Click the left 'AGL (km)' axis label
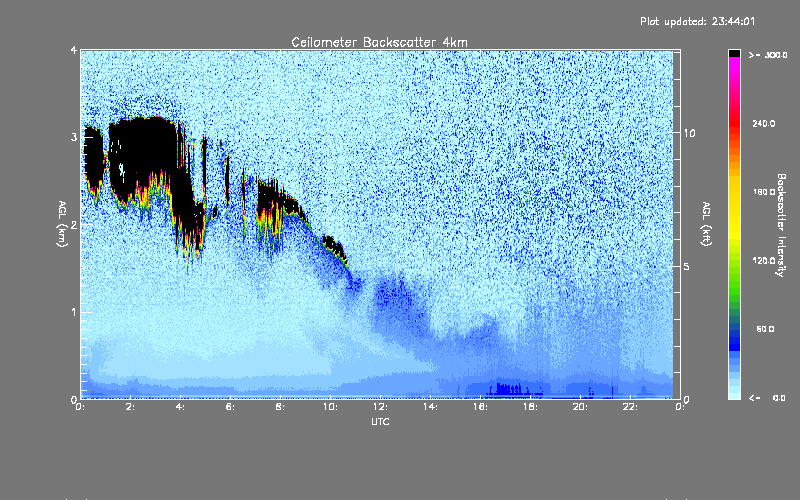 pyautogui.click(x=62, y=224)
